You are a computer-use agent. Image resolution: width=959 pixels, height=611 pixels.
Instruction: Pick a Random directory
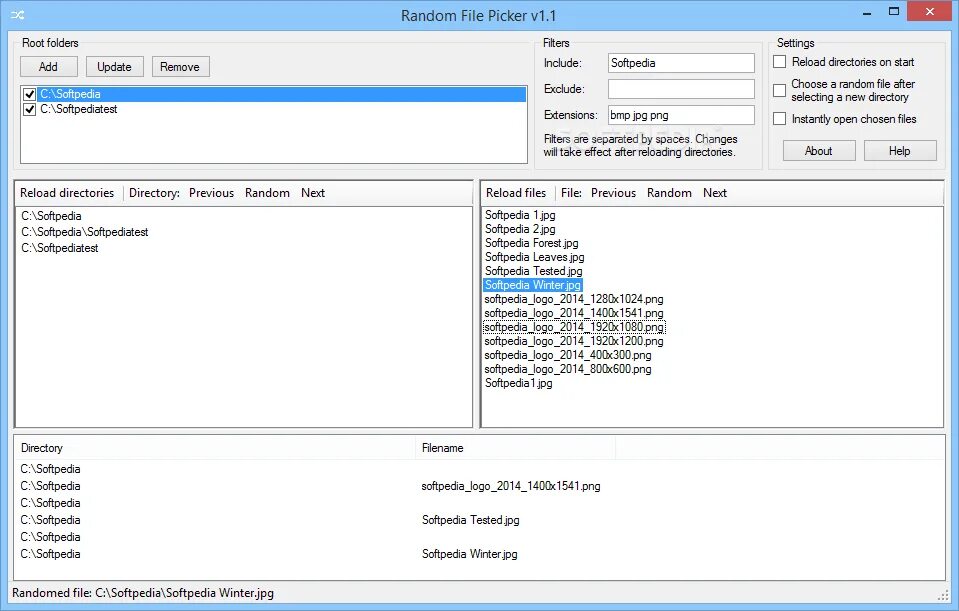coord(267,193)
